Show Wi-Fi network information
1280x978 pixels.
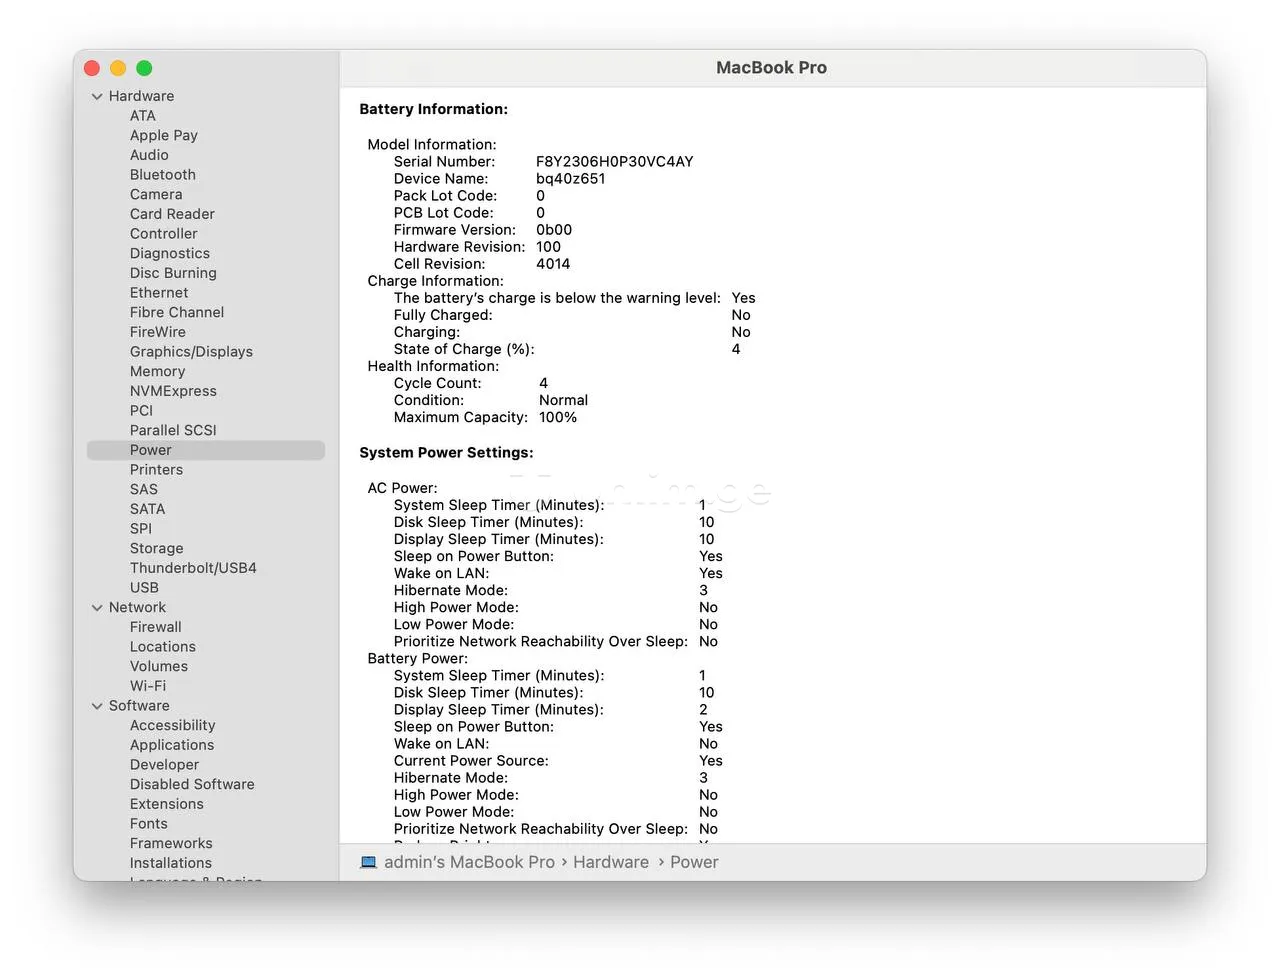[148, 686]
